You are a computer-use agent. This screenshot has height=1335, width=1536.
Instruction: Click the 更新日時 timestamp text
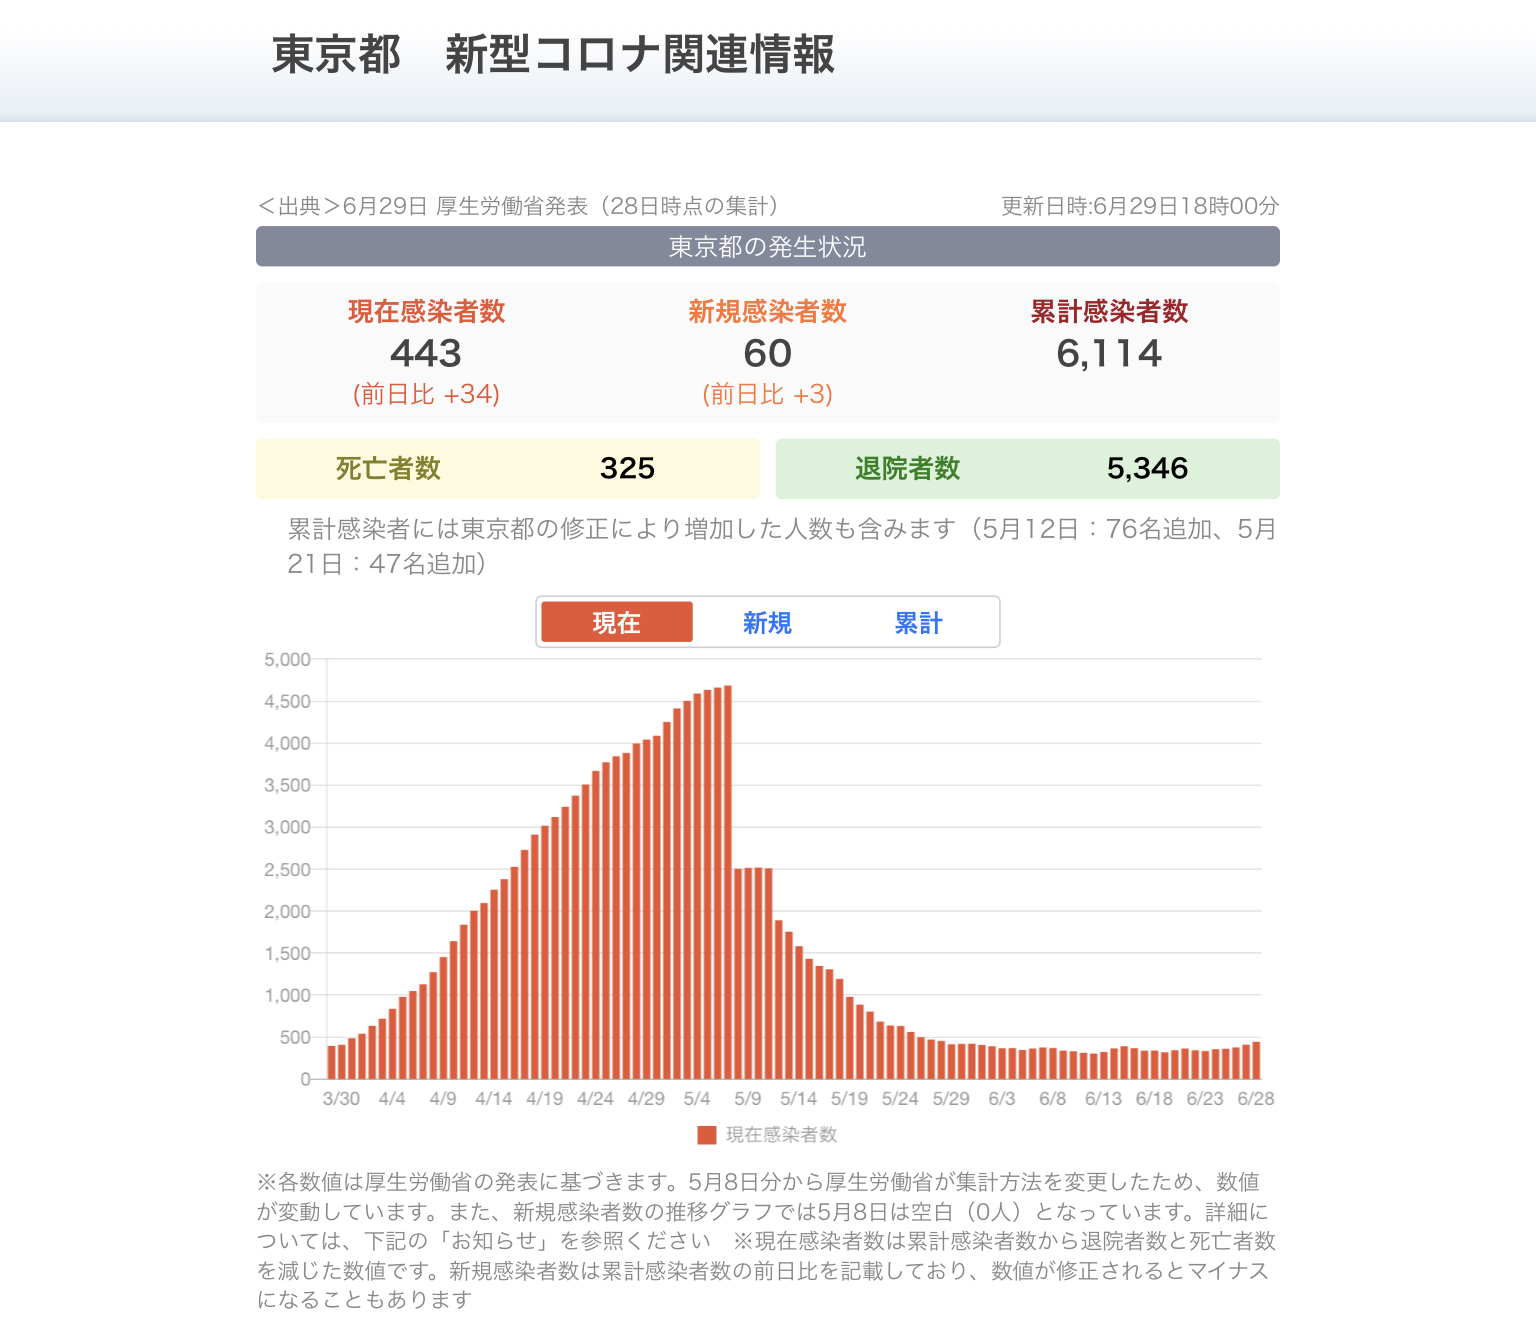[1140, 206]
